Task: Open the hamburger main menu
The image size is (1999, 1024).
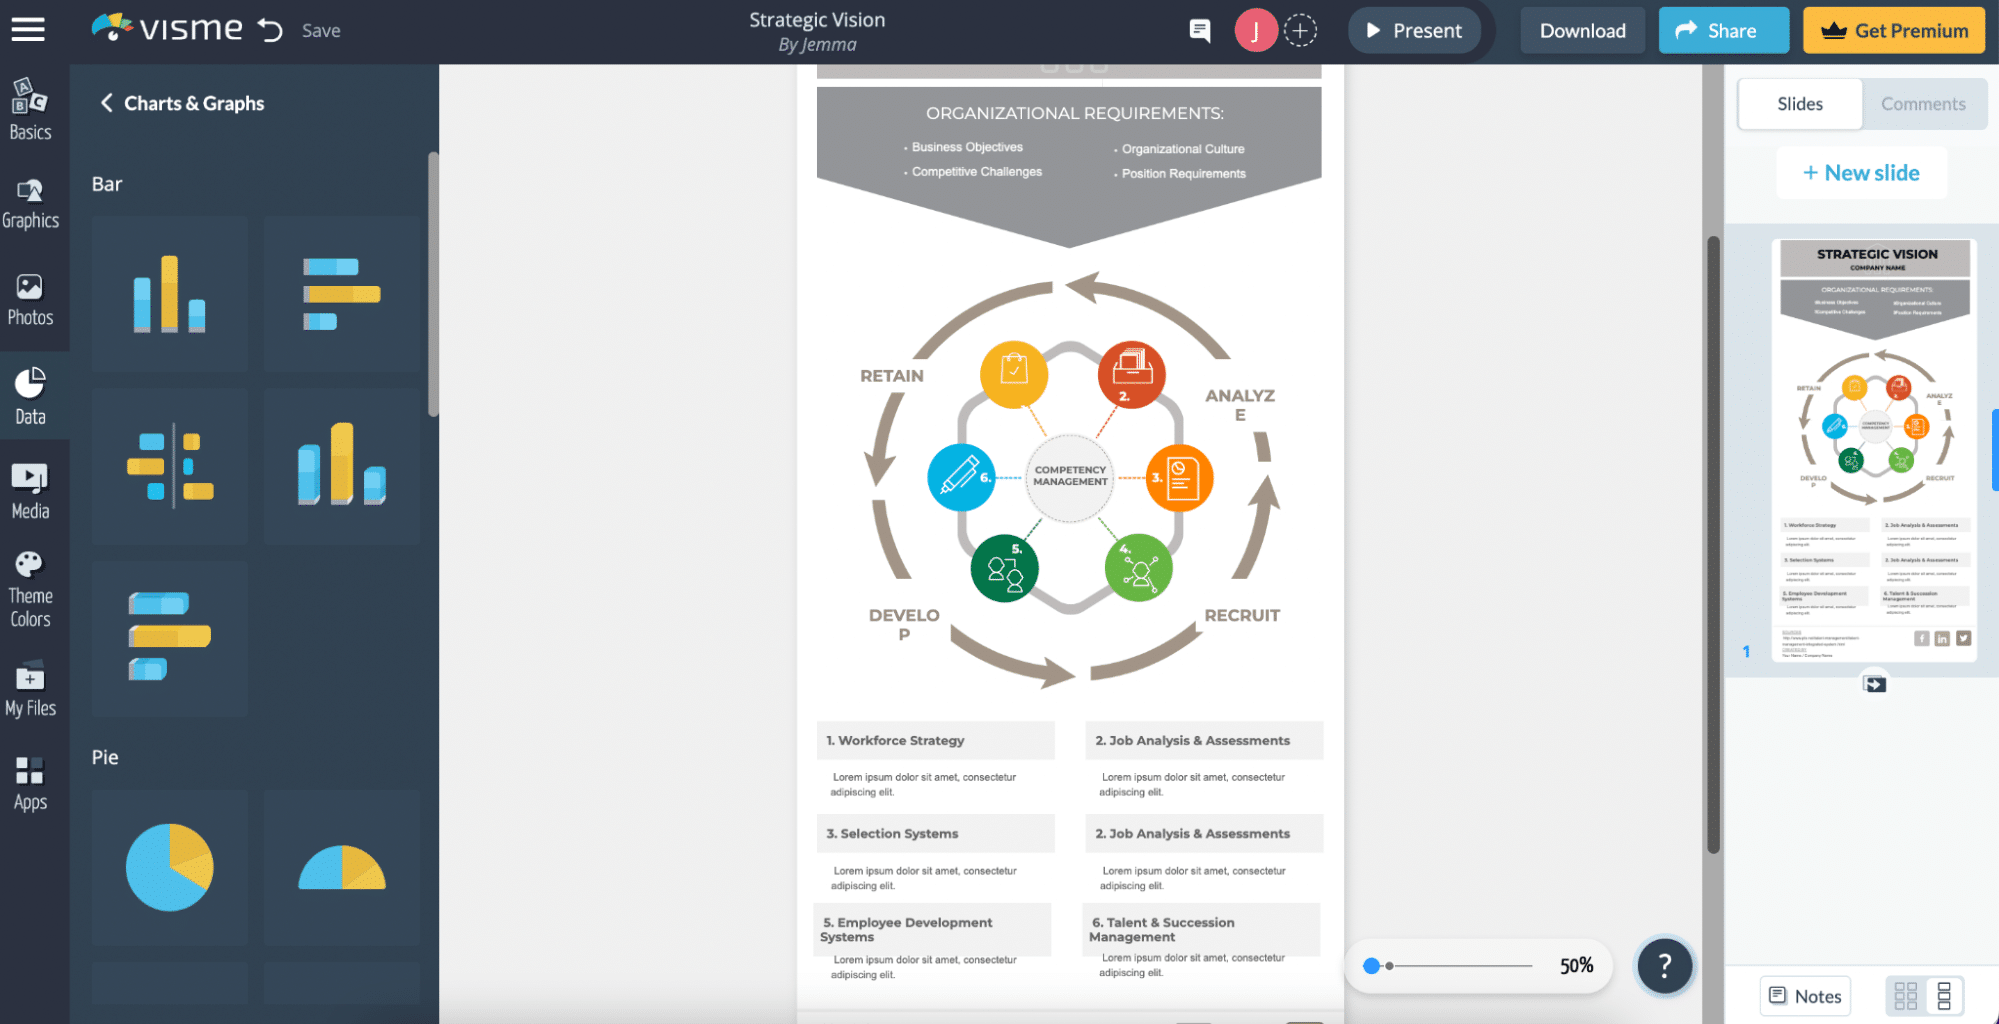Action: pyautogui.click(x=28, y=30)
